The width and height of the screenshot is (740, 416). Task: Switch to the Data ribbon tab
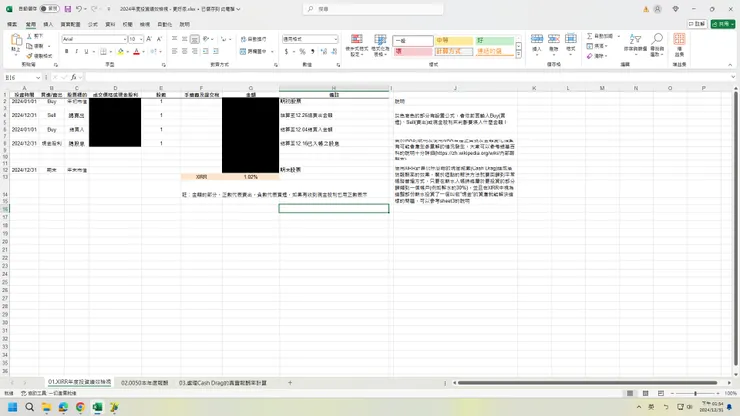pyautogui.click(x=110, y=24)
